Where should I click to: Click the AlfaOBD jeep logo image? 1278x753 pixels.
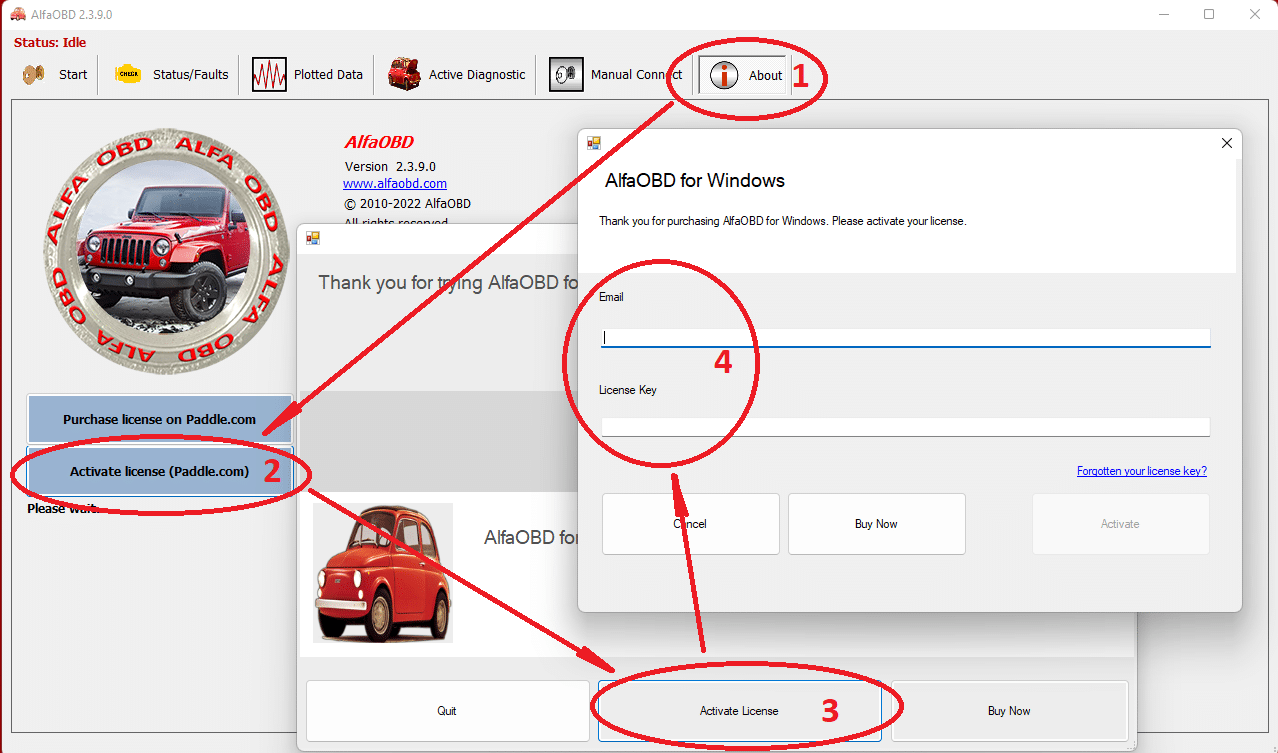click(x=166, y=249)
